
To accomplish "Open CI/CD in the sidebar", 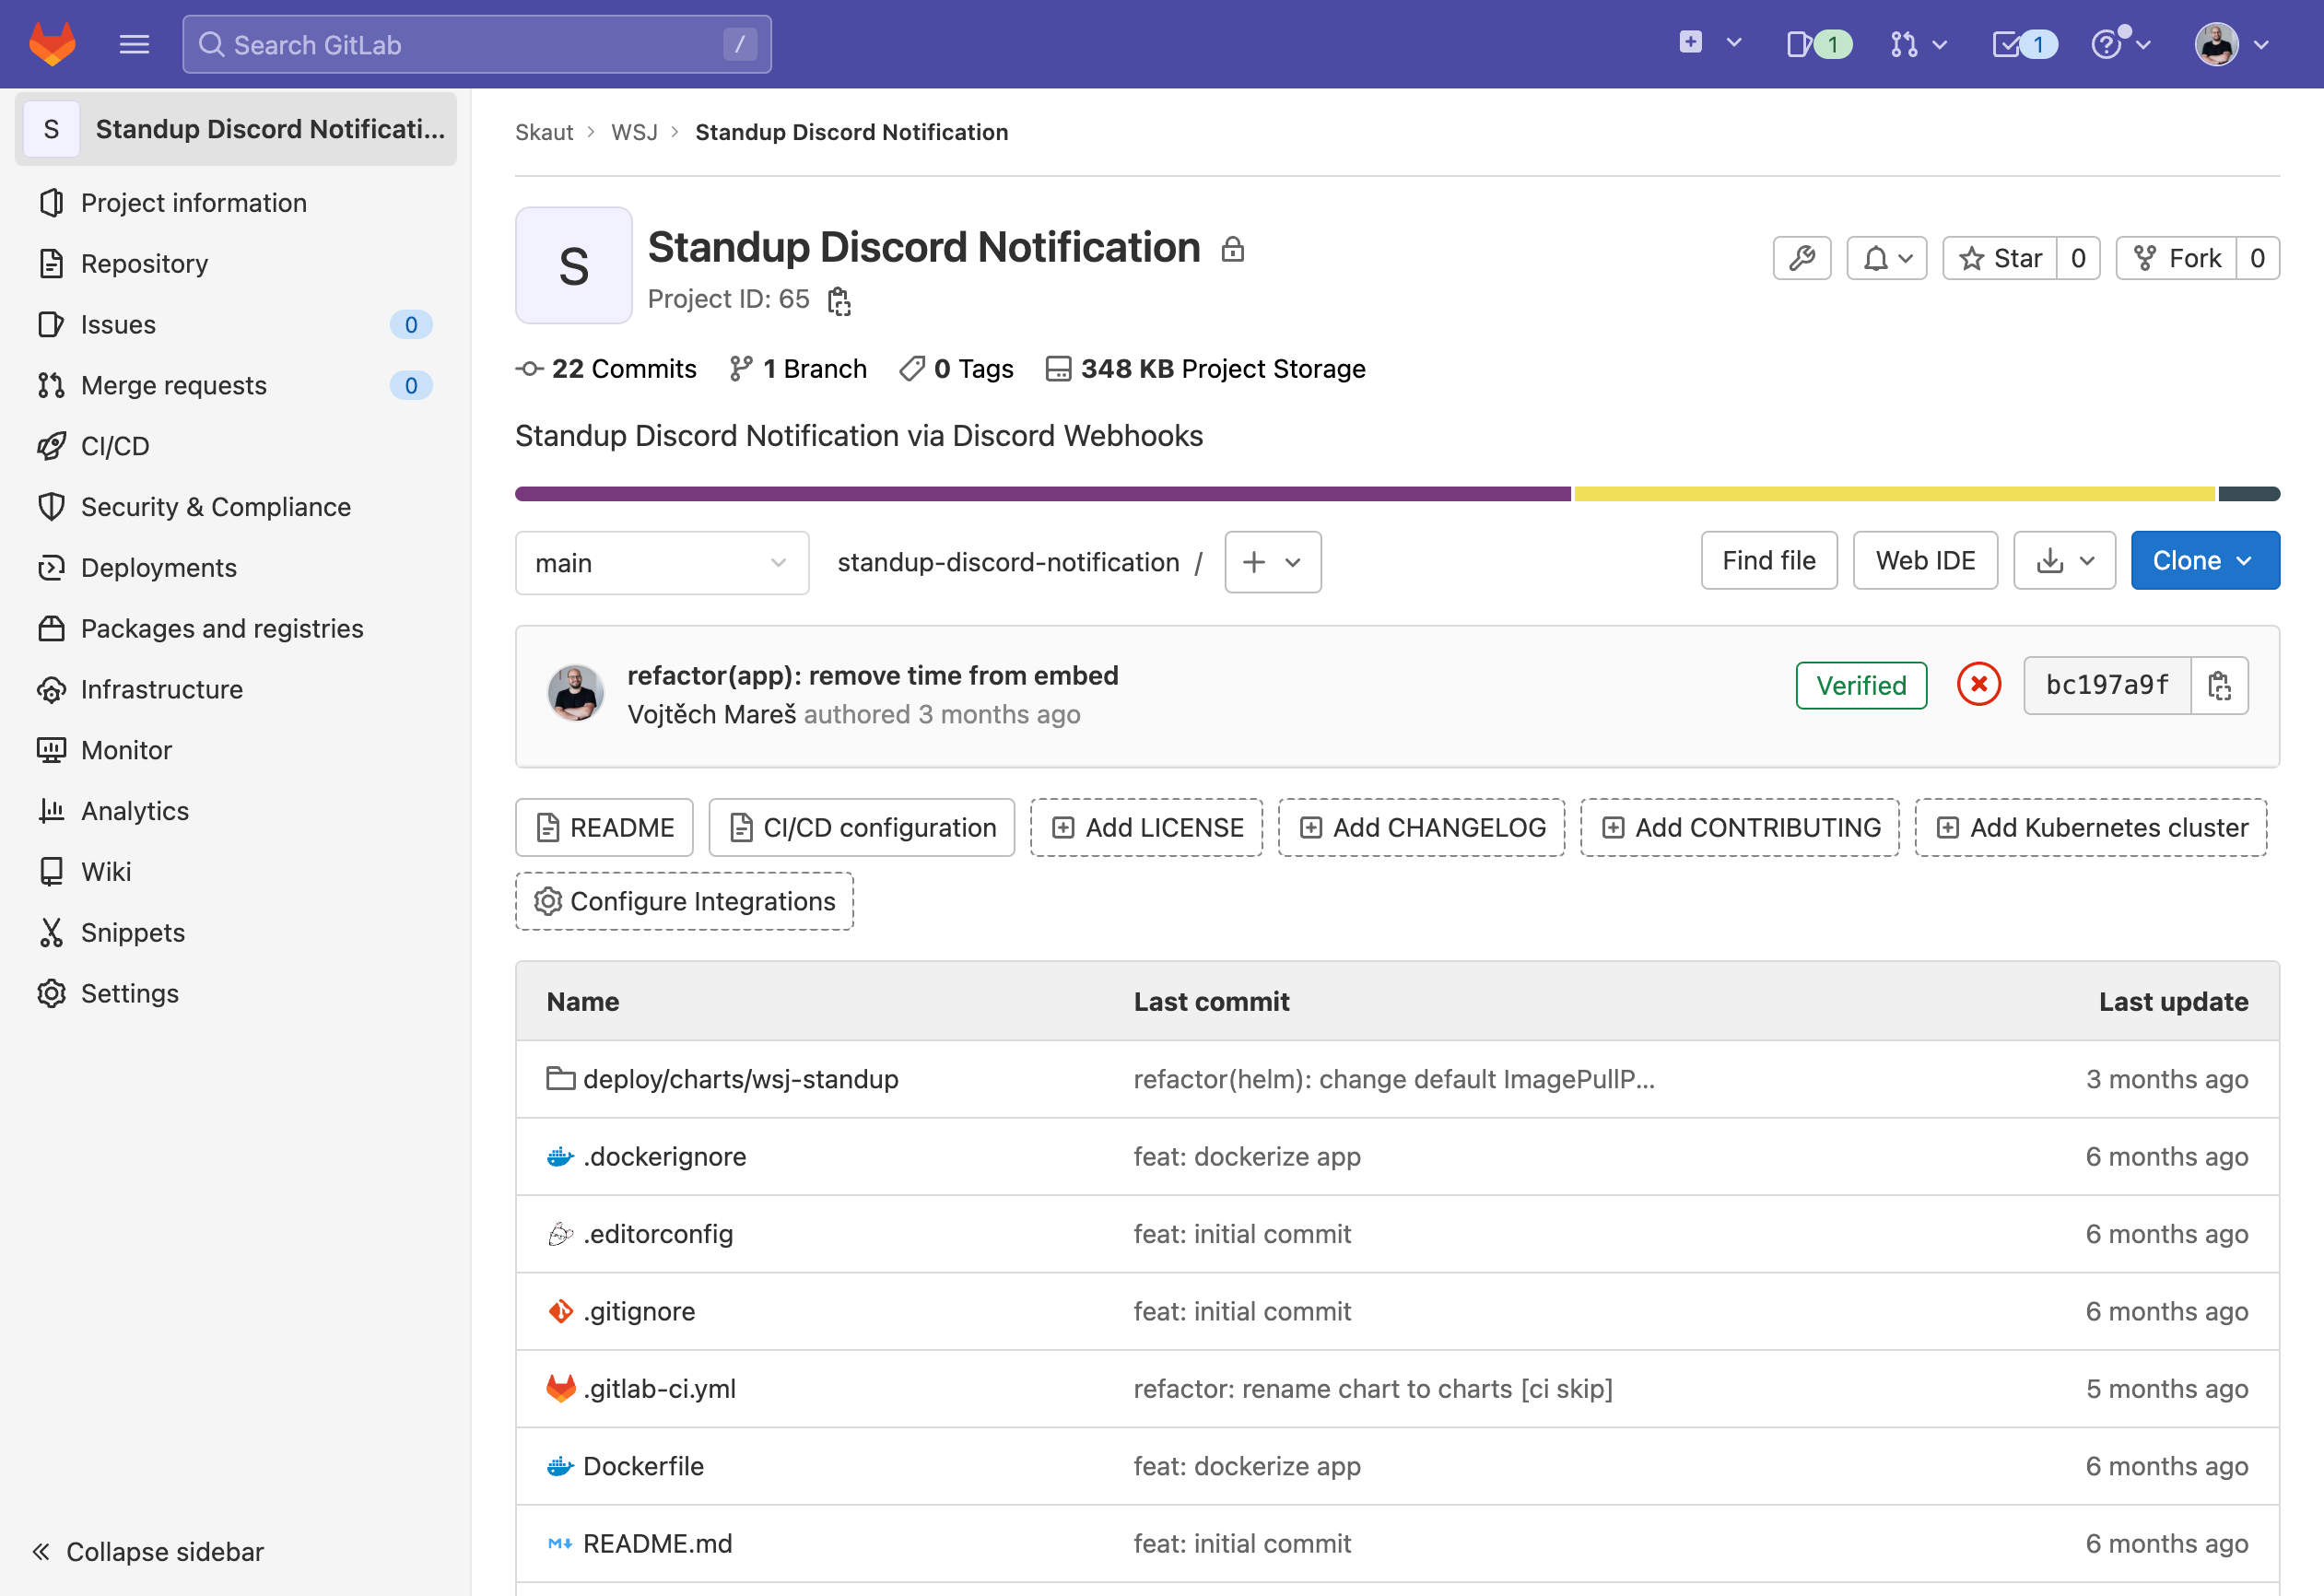I will (x=115, y=446).
